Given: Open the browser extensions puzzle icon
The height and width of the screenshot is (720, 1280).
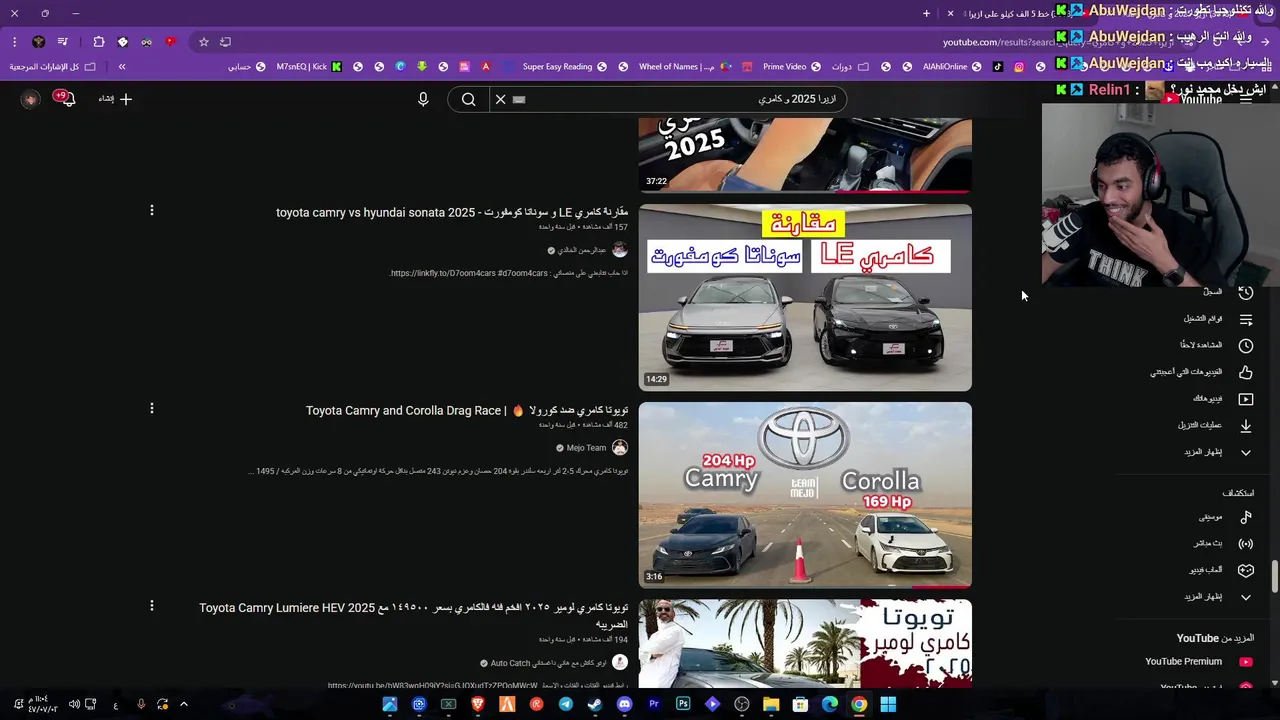Looking at the screenshot, I should point(98,42).
